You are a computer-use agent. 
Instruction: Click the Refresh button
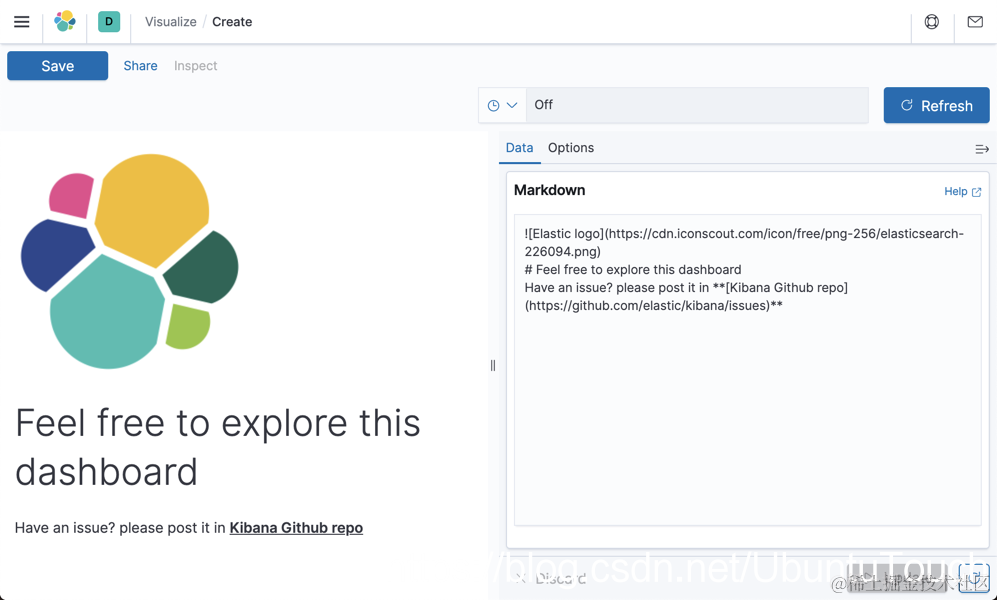point(937,106)
